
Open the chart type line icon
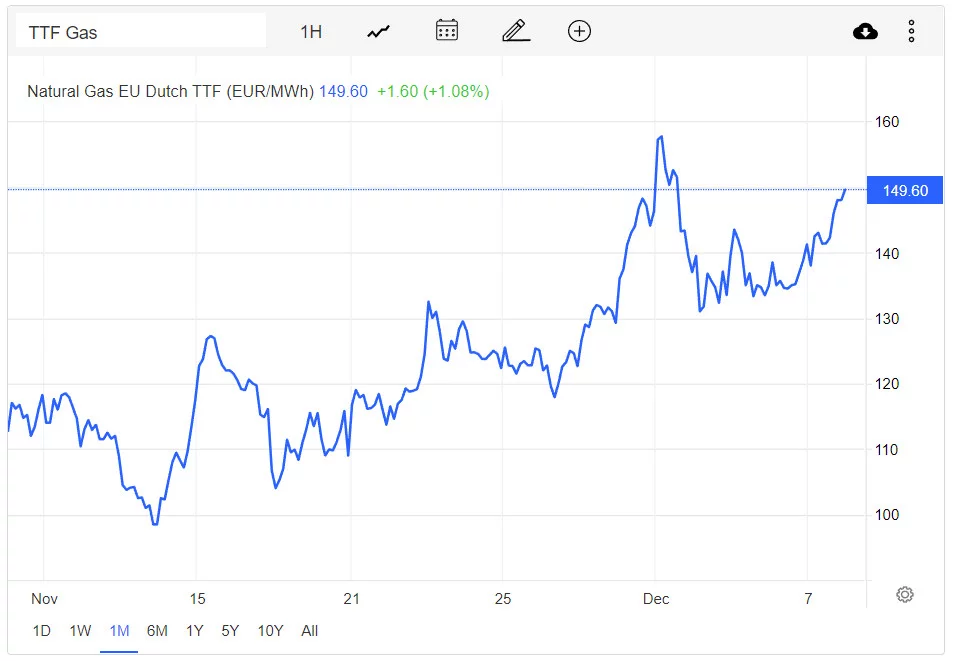coord(378,32)
